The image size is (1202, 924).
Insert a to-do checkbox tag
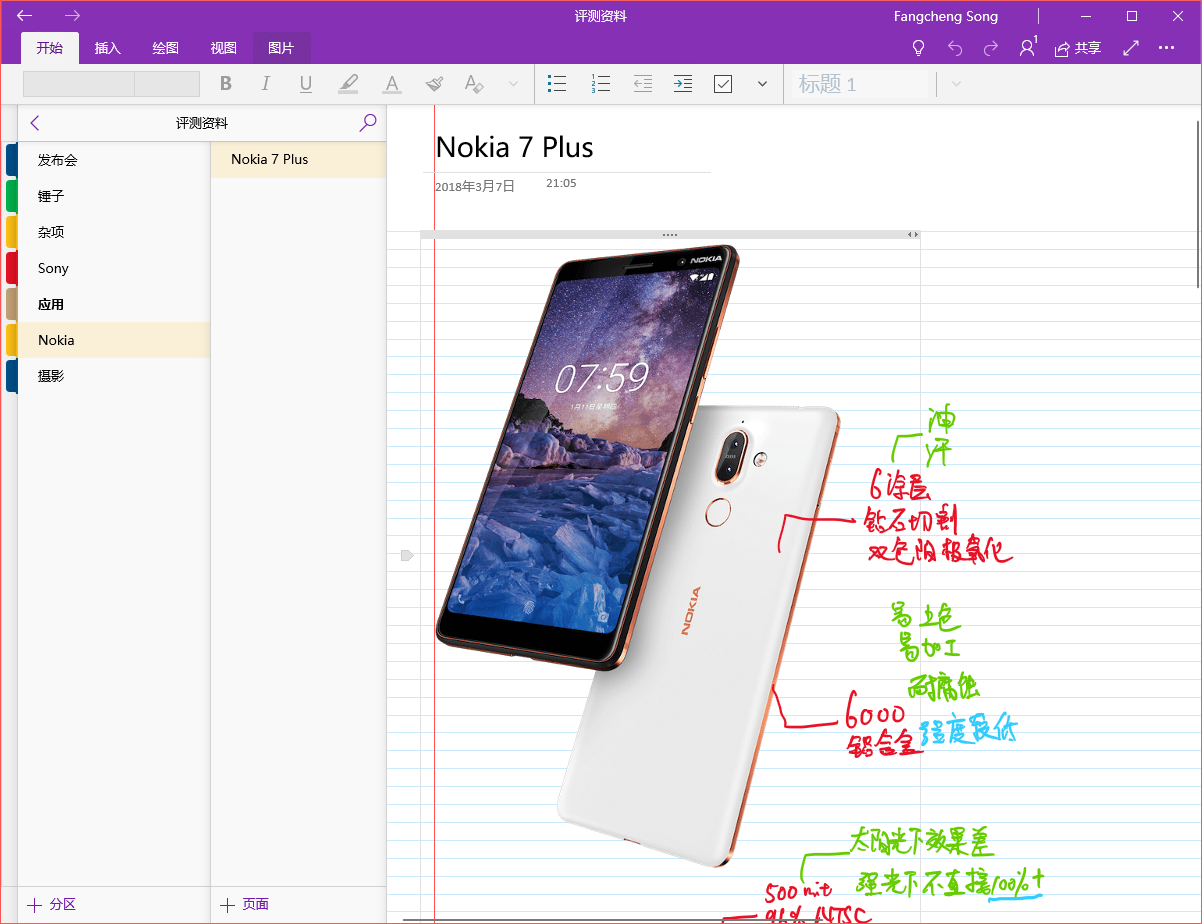[x=723, y=84]
